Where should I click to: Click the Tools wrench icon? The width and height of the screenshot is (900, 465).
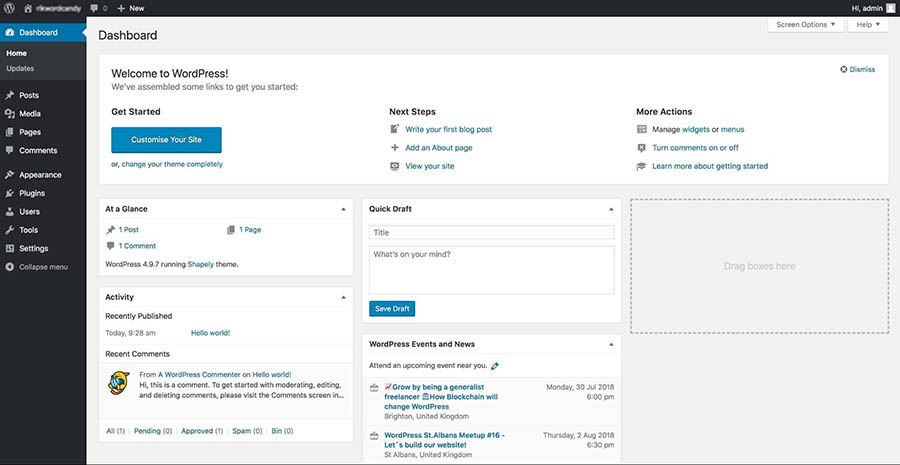click(x=10, y=230)
